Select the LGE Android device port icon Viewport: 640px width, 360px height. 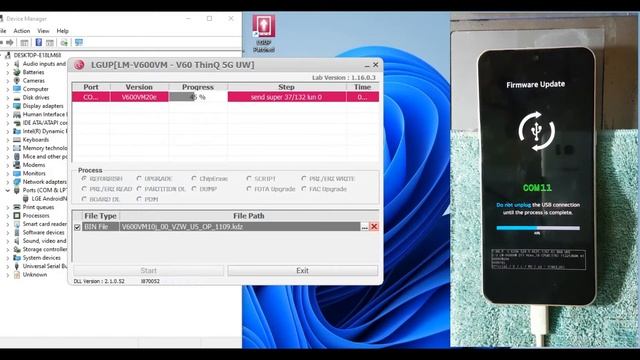click(x=26, y=199)
